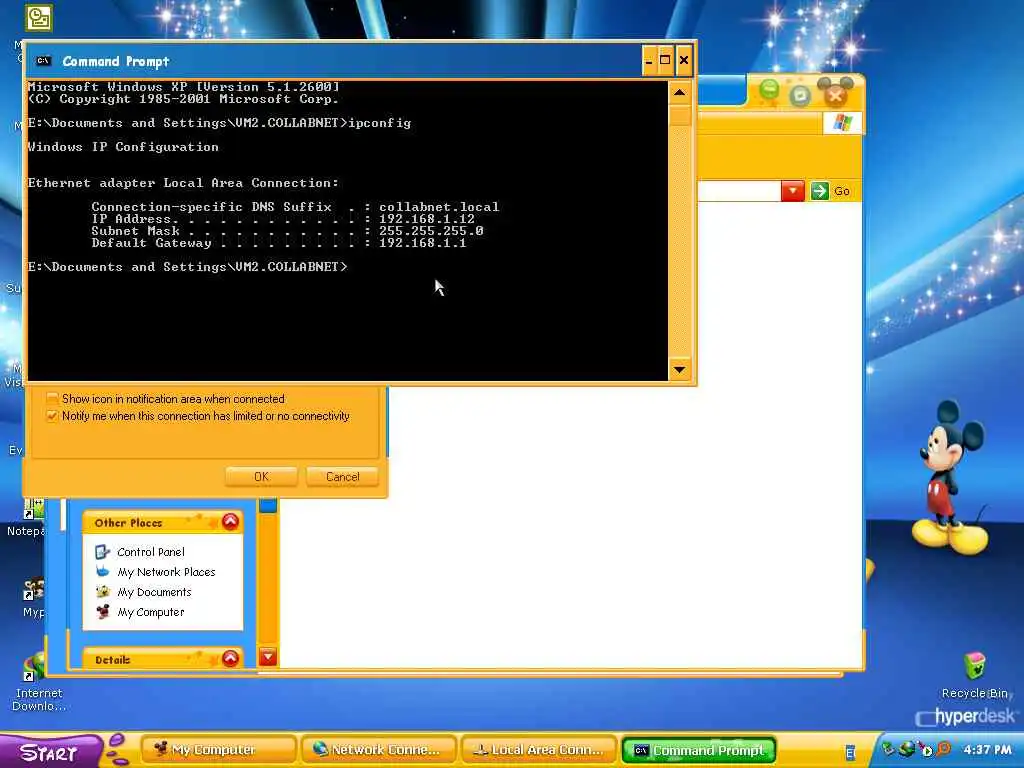Switch to My Computer taskbar button
Viewport: 1024px width, 768px height.
218,750
